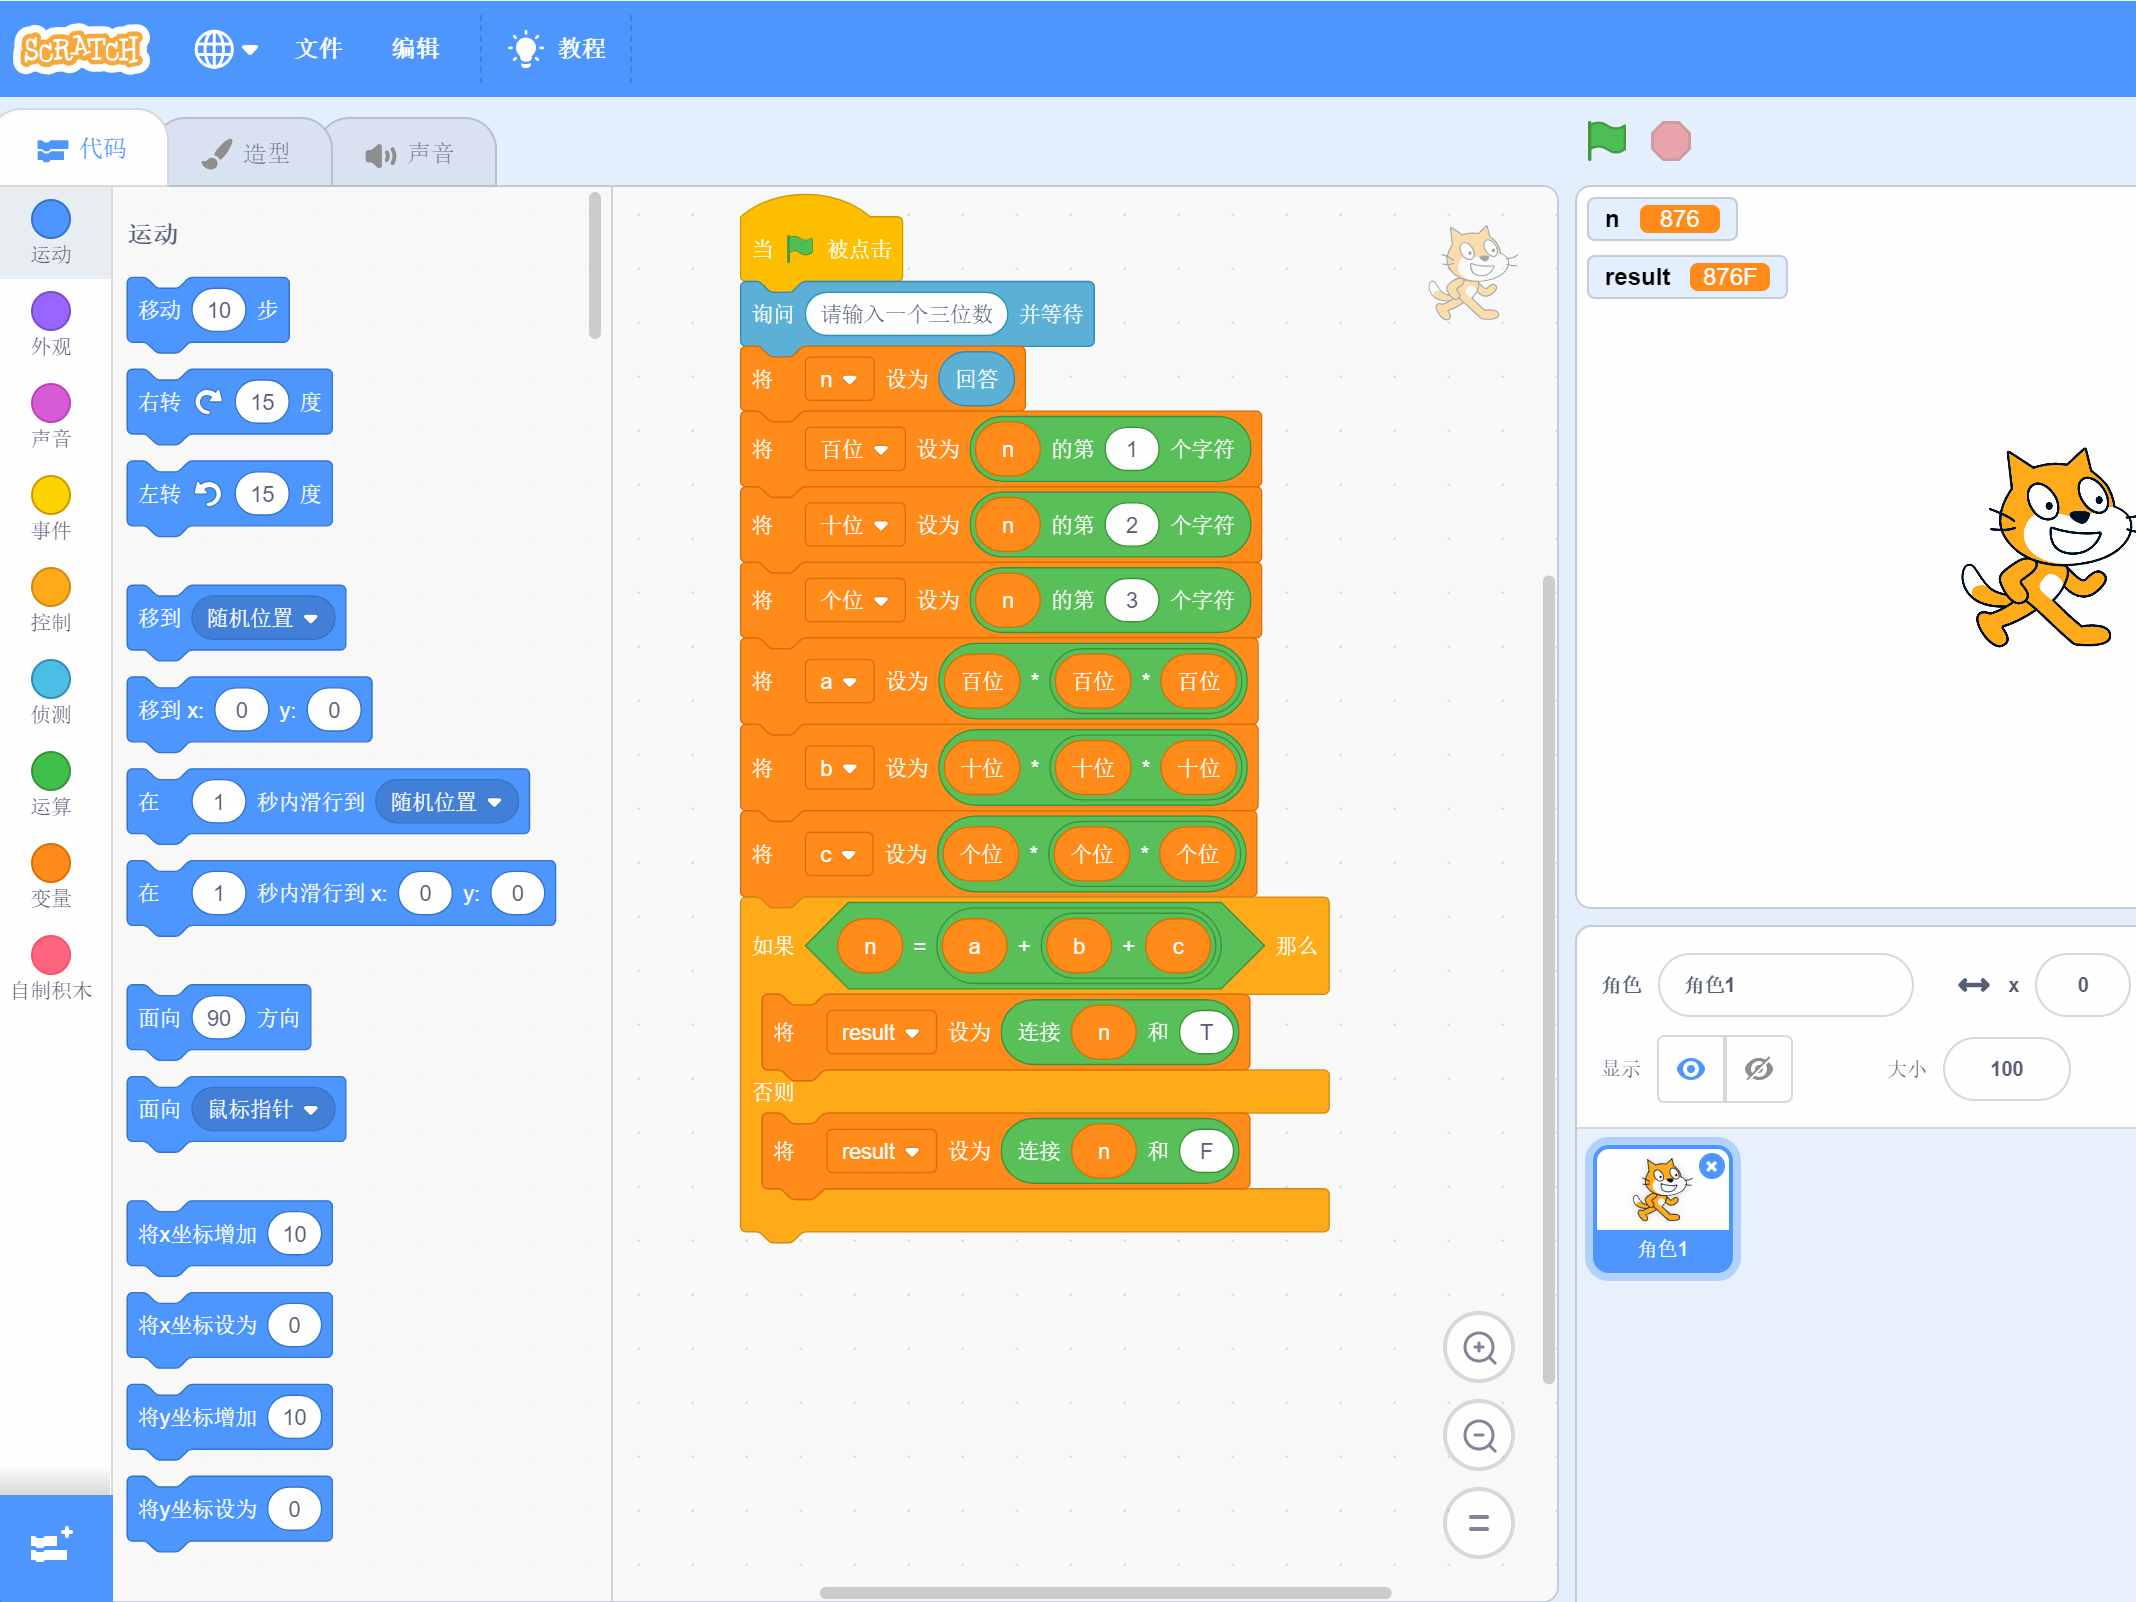The width and height of the screenshot is (2136, 1602).
Task: Open the add extension button
Action: click(52, 1546)
